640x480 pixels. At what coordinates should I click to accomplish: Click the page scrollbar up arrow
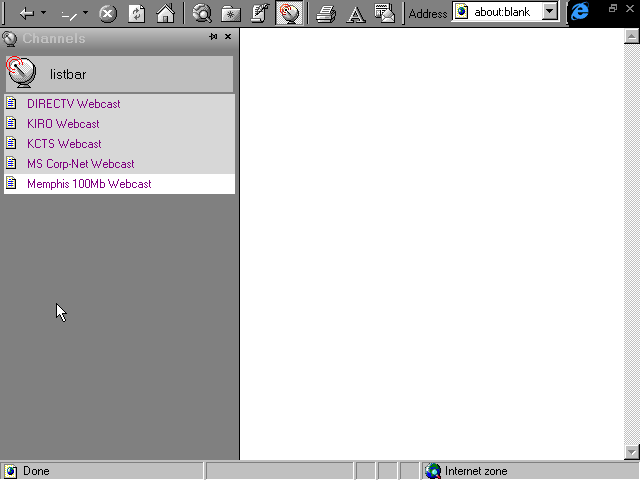(631, 37)
